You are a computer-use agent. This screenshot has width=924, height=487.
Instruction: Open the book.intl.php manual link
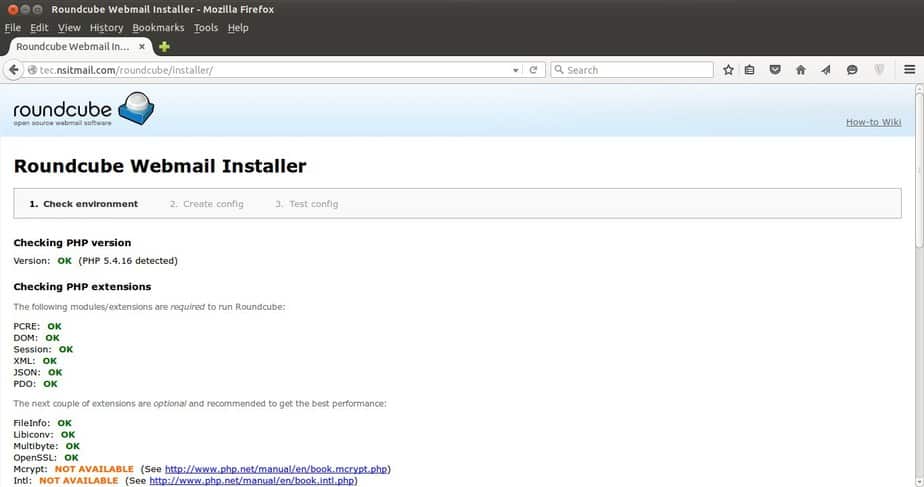coord(252,481)
